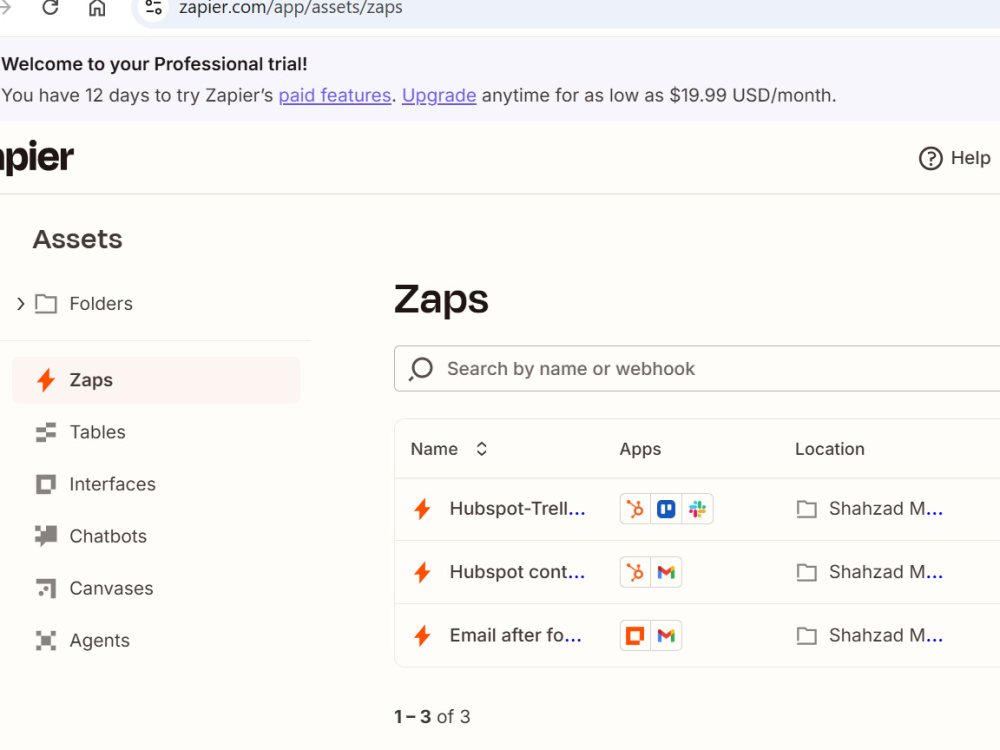Click the Zaps lightning bolt sidebar icon
Image resolution: width=1000 pixels, height=750 pixels.
click(x=46, y=380)
